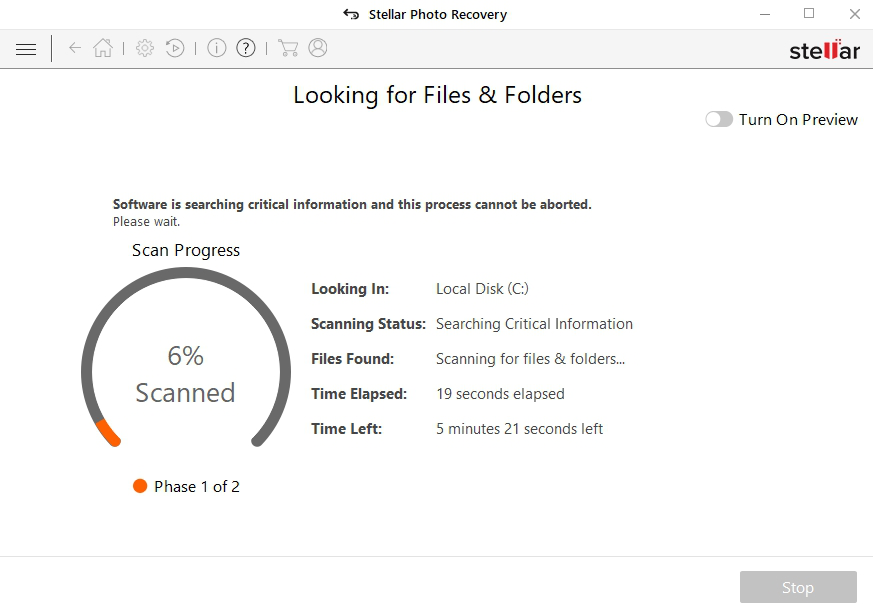Click the Resume Recovery icon

175,48
